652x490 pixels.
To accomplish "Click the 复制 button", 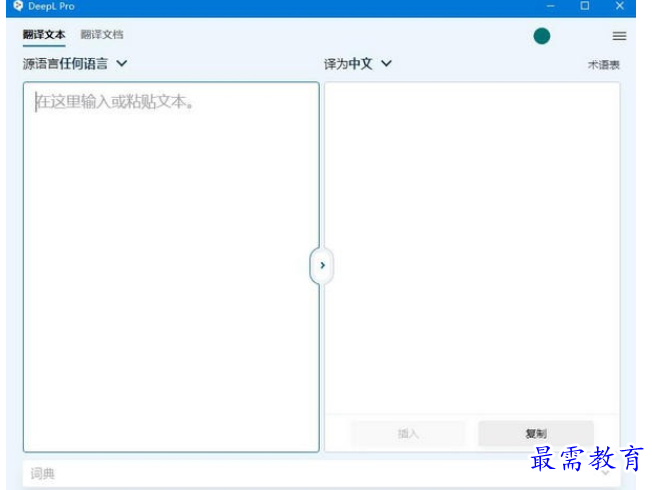I will coord(536,433).
